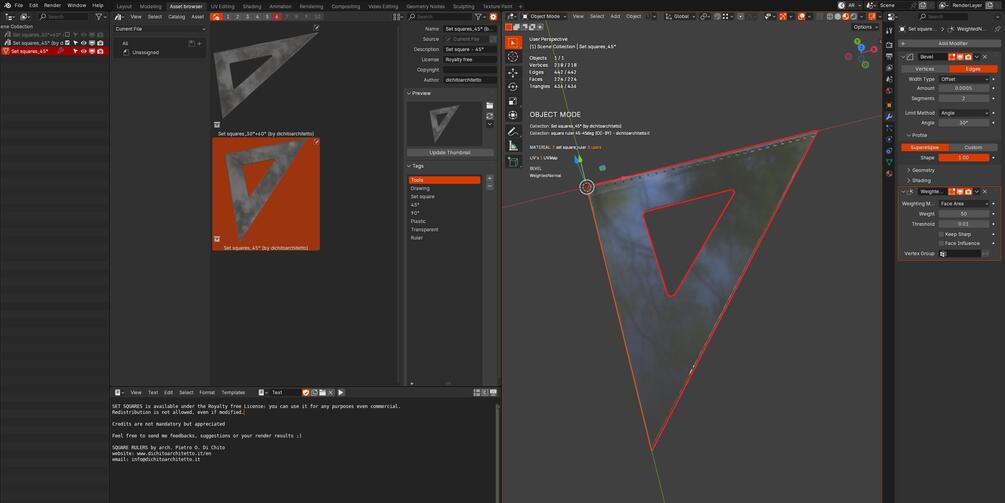The height and width of the screenshot is (503, 1005).
Task: Open the Current File library dropdown
Action: 160,29
